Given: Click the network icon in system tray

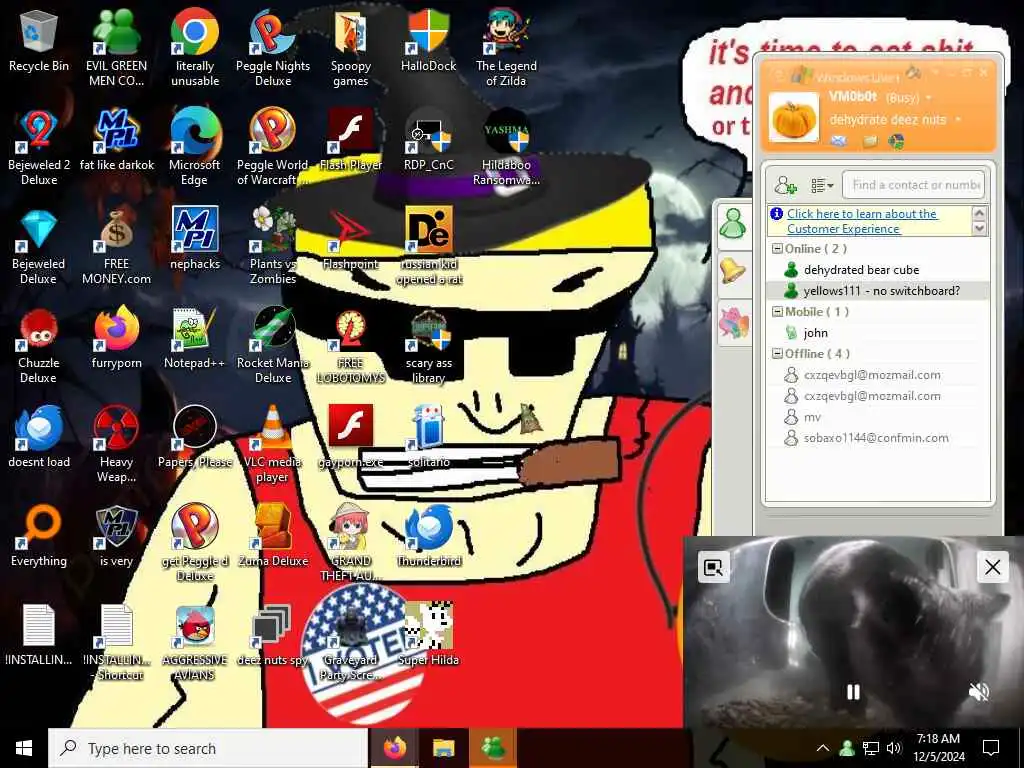Looking at the screenshot, I should coord(871,748).
